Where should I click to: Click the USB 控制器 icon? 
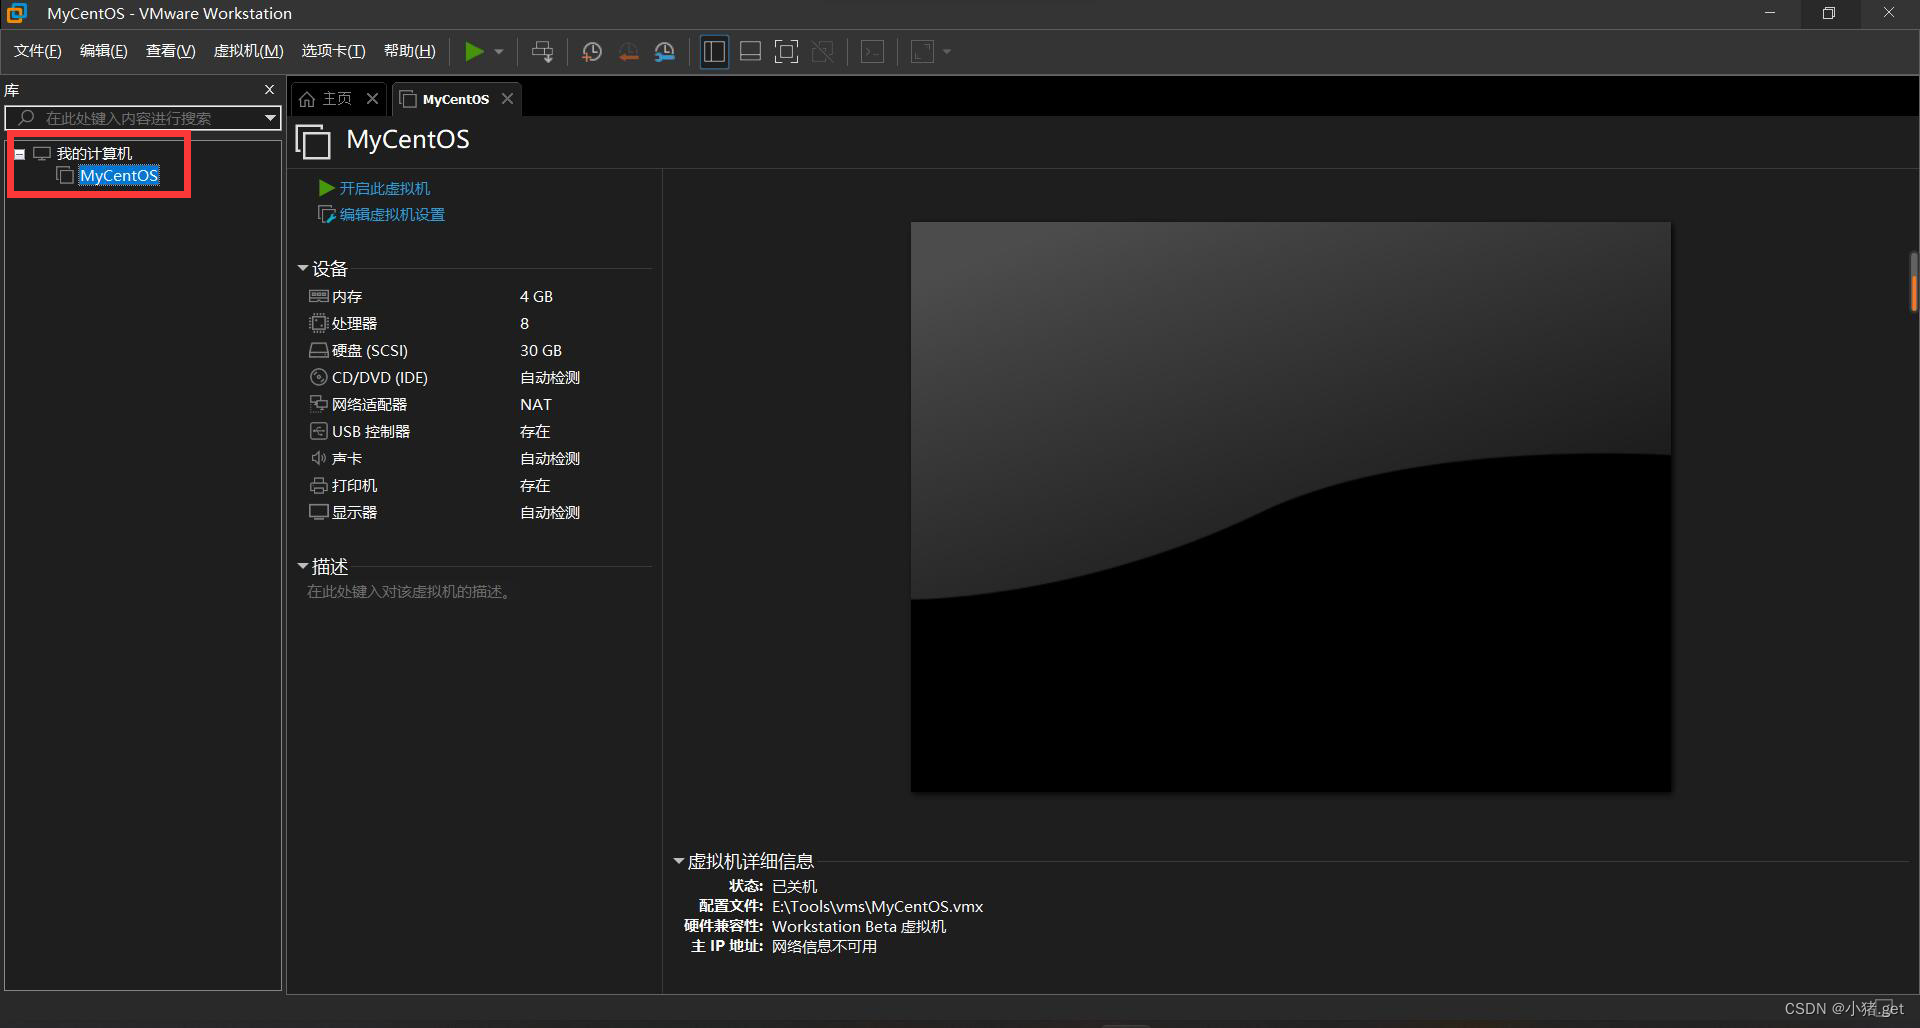319,431
